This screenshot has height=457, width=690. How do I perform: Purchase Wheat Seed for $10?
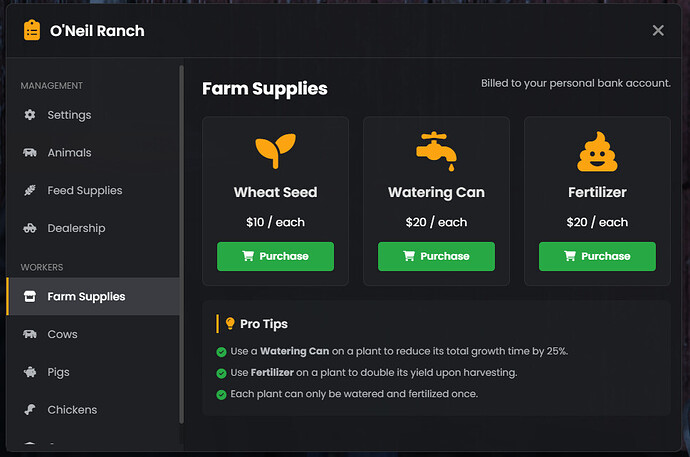click(x=275, y=256)
